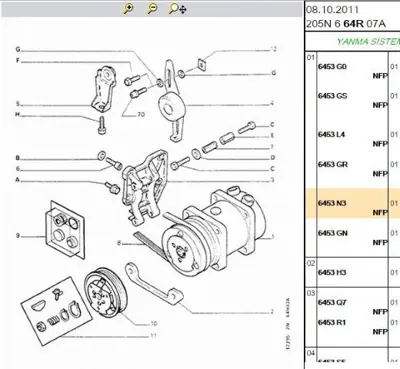Screen dimensions: 400x369
Task: Click callout number 6 on the diagram
Action: point(18,169)
